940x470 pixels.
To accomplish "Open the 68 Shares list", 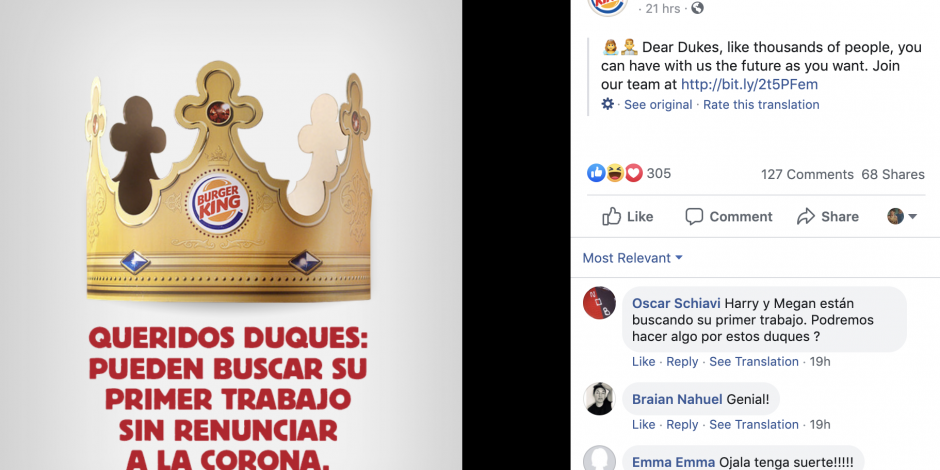I will 893,174.
